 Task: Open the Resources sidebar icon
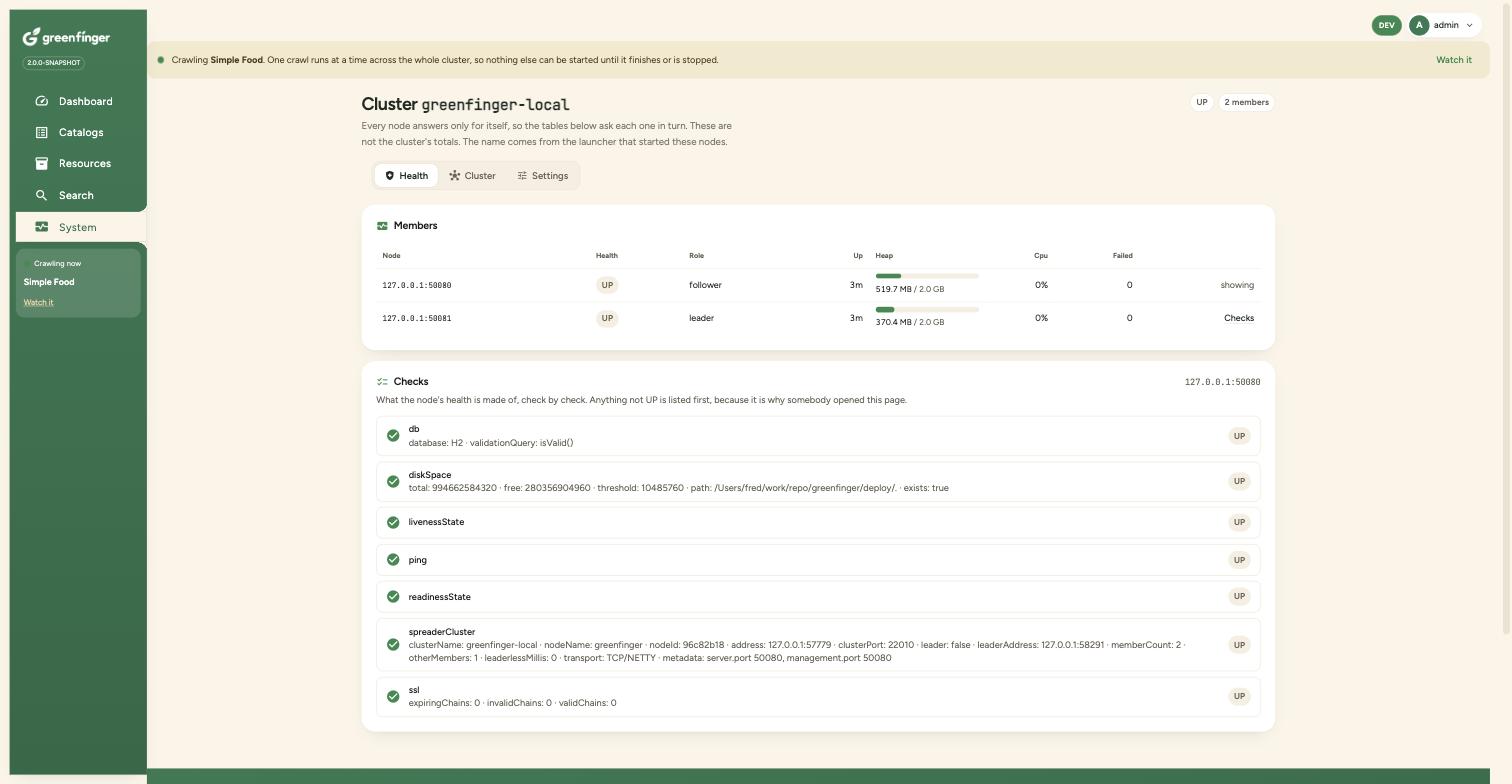coord(41,163)
